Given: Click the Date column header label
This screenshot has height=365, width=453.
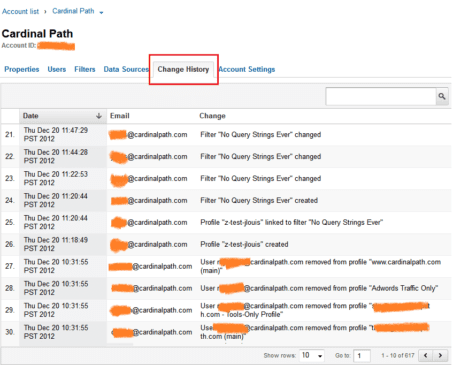Looking at the screenshot, I should point(31,116).
